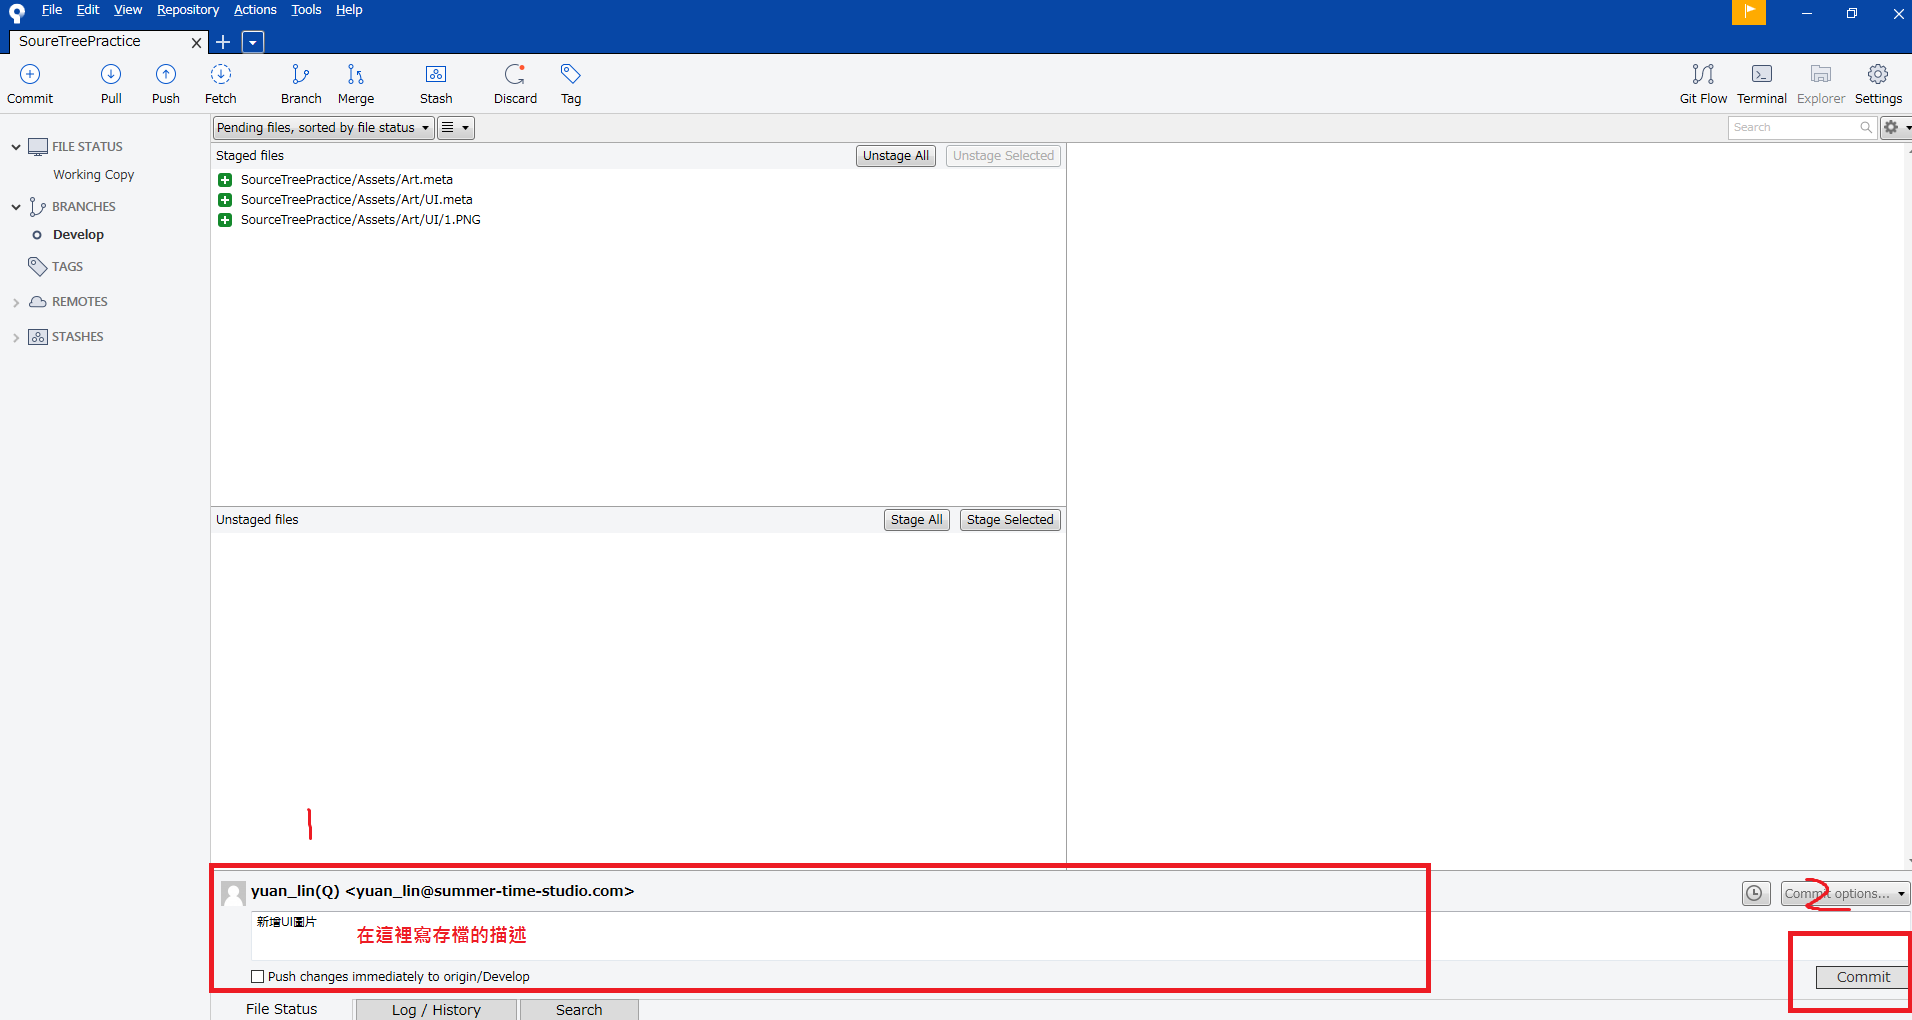The height and width of the screenshot is (1020, 1912).
Task: Switch to the bottom Search tab
Action: click(x=579, y=1010)
